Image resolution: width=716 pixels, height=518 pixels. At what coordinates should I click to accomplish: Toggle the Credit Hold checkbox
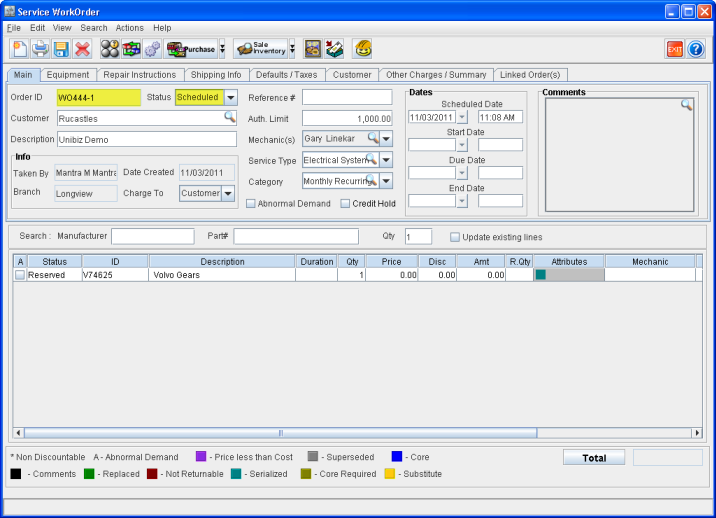pyautogui.click(x=345, y=204)
